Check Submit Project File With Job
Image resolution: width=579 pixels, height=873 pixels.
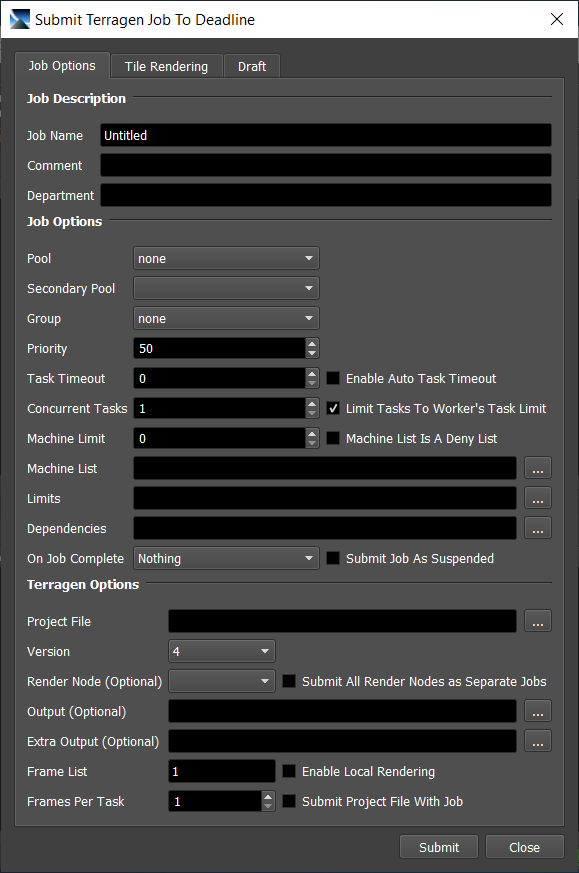pos(289,802)
